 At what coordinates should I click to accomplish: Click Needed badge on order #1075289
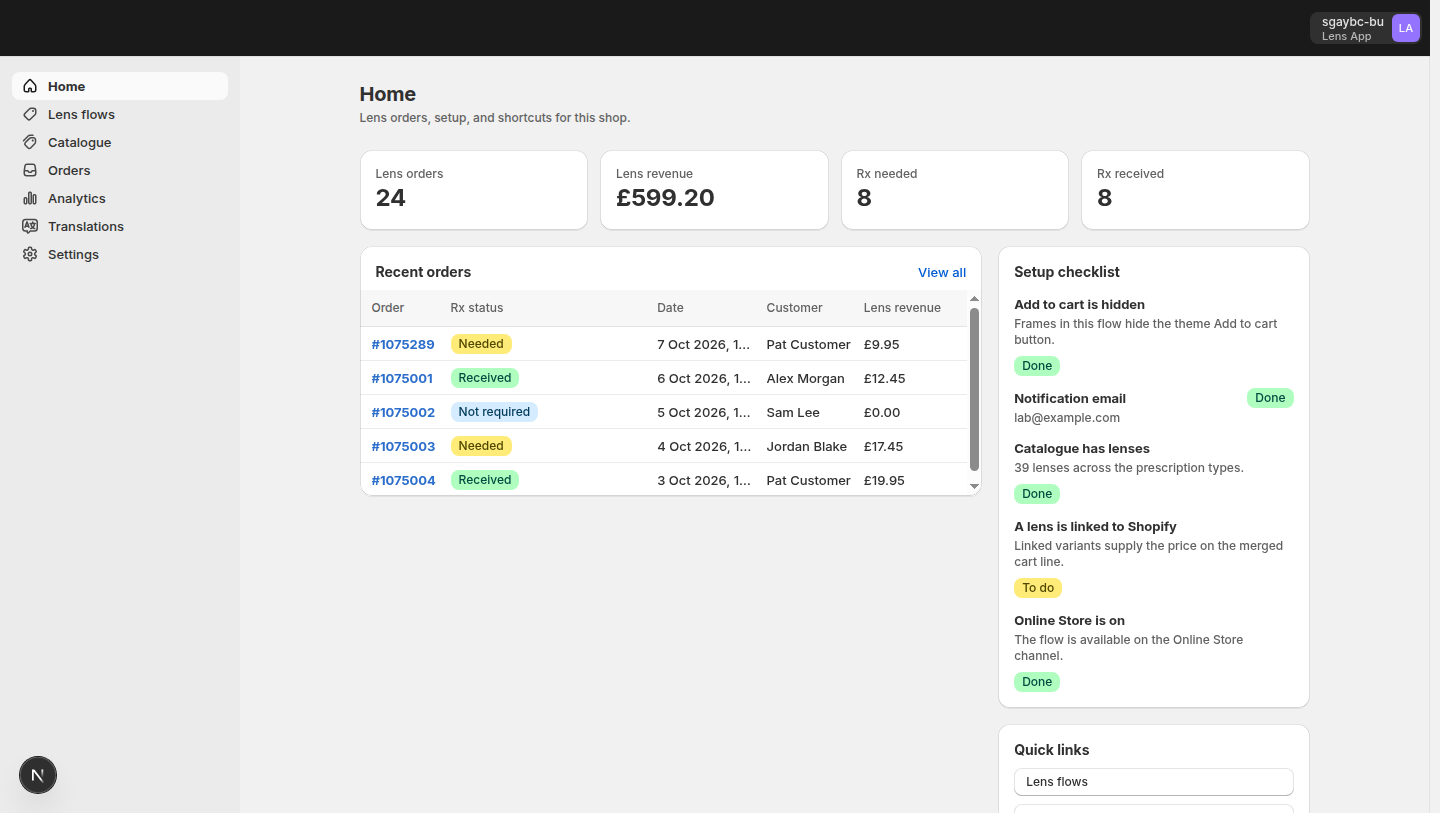(x=481, y=344)
